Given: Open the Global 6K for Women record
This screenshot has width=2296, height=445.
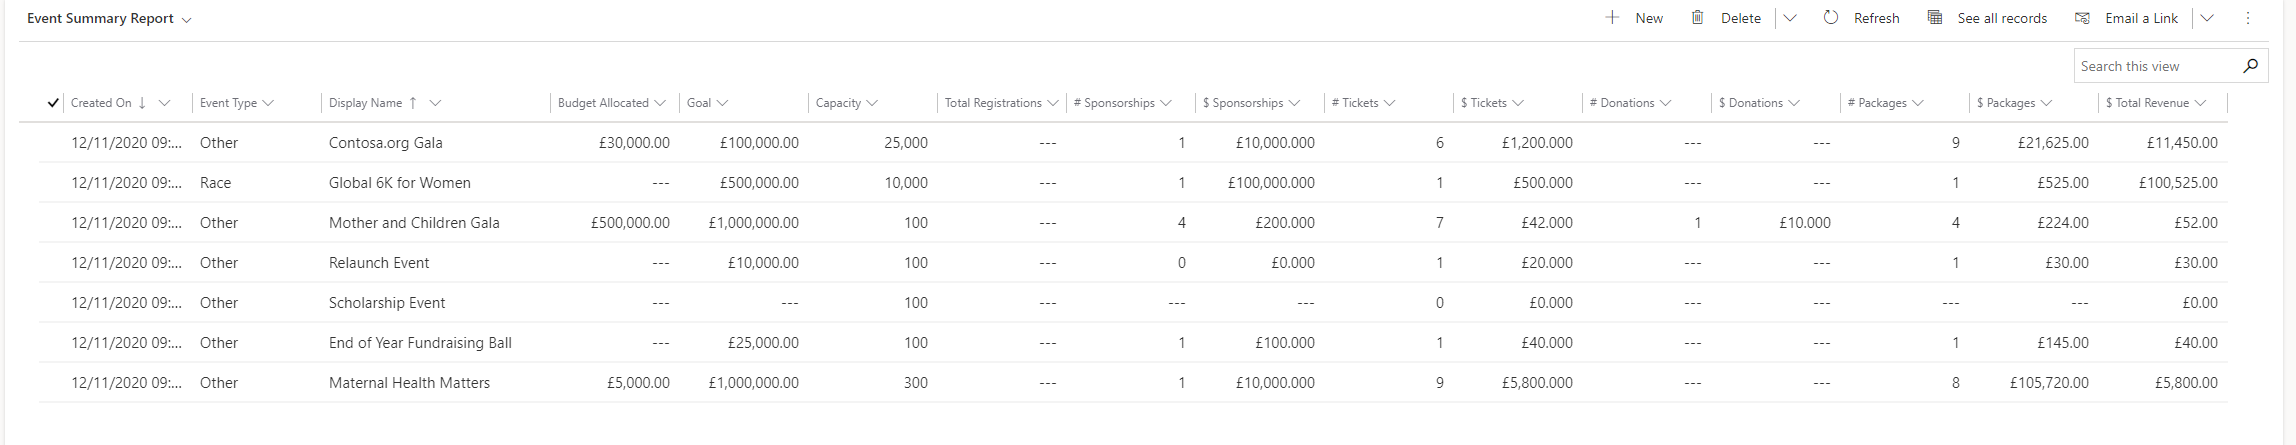Looking at the screenshot, I should coord(400,183).
